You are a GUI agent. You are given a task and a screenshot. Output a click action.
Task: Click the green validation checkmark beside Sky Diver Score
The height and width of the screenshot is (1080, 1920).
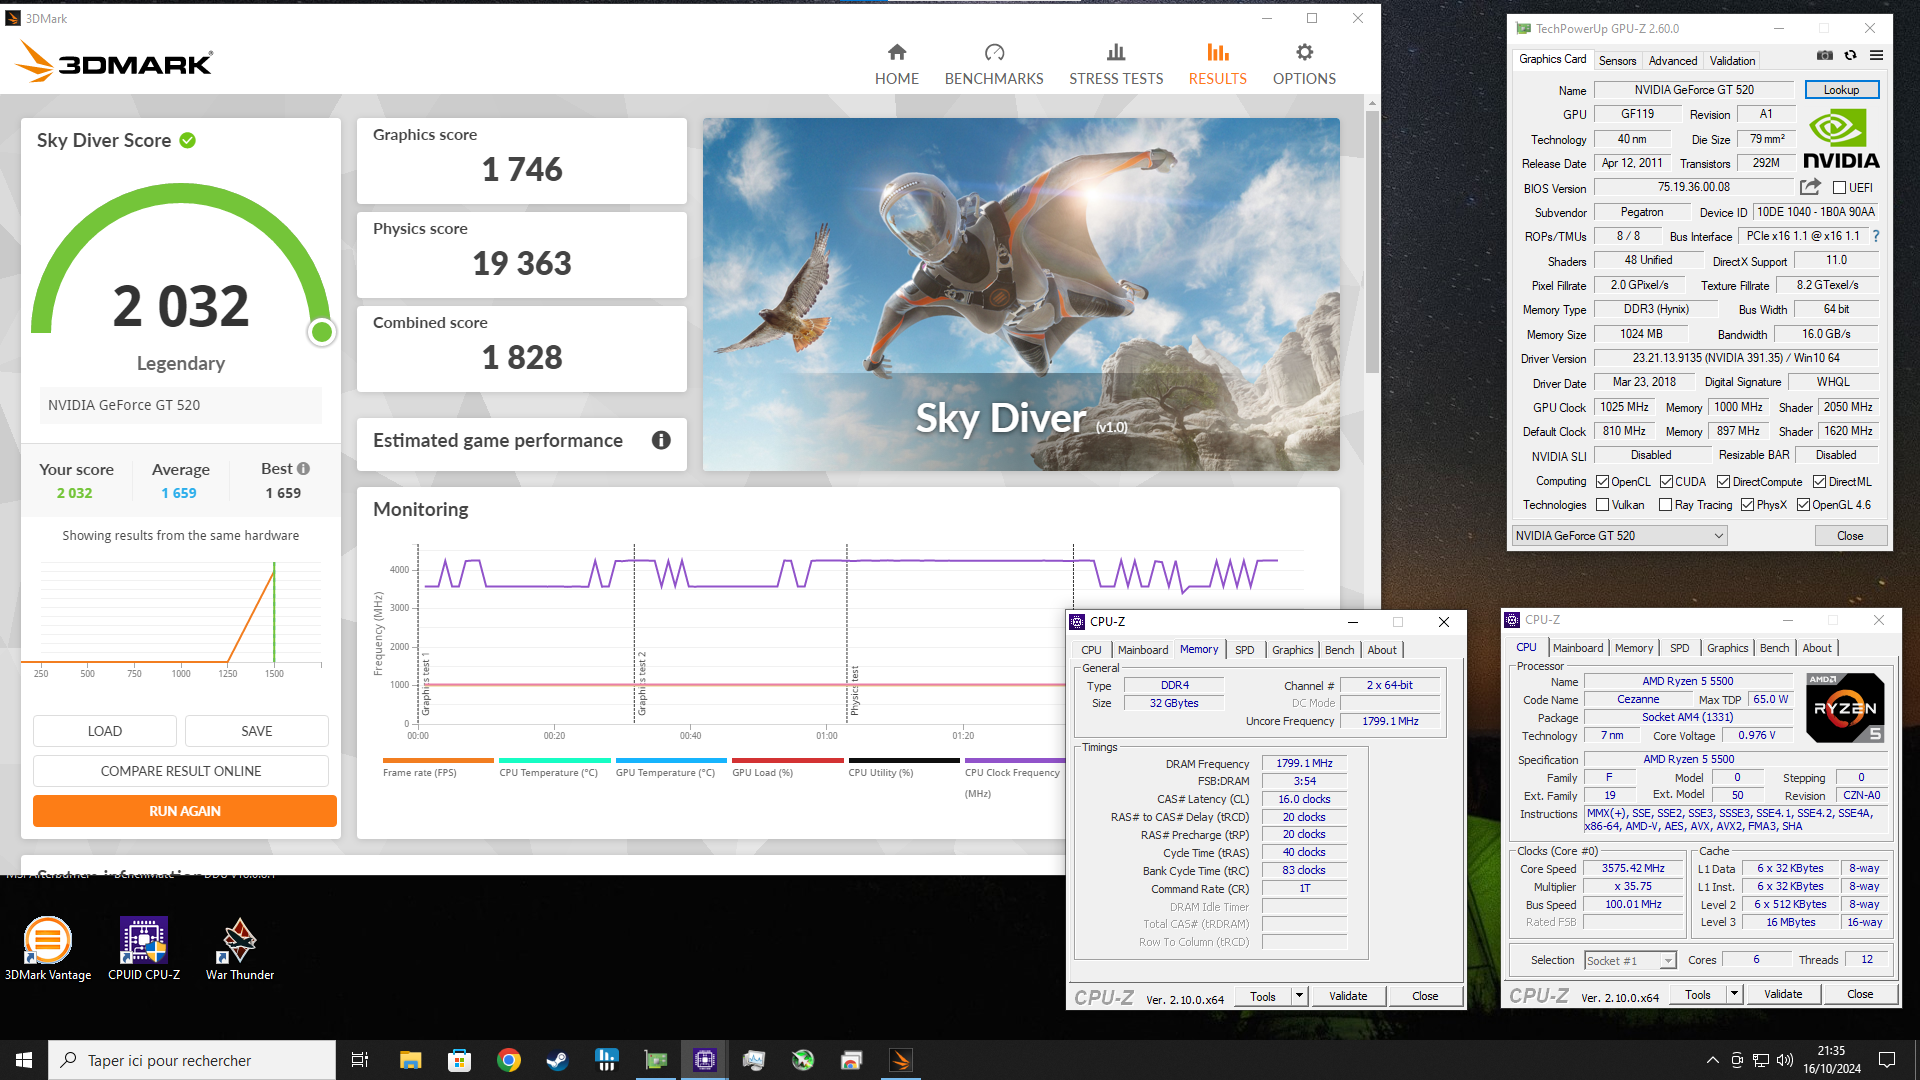pos(188,141)
